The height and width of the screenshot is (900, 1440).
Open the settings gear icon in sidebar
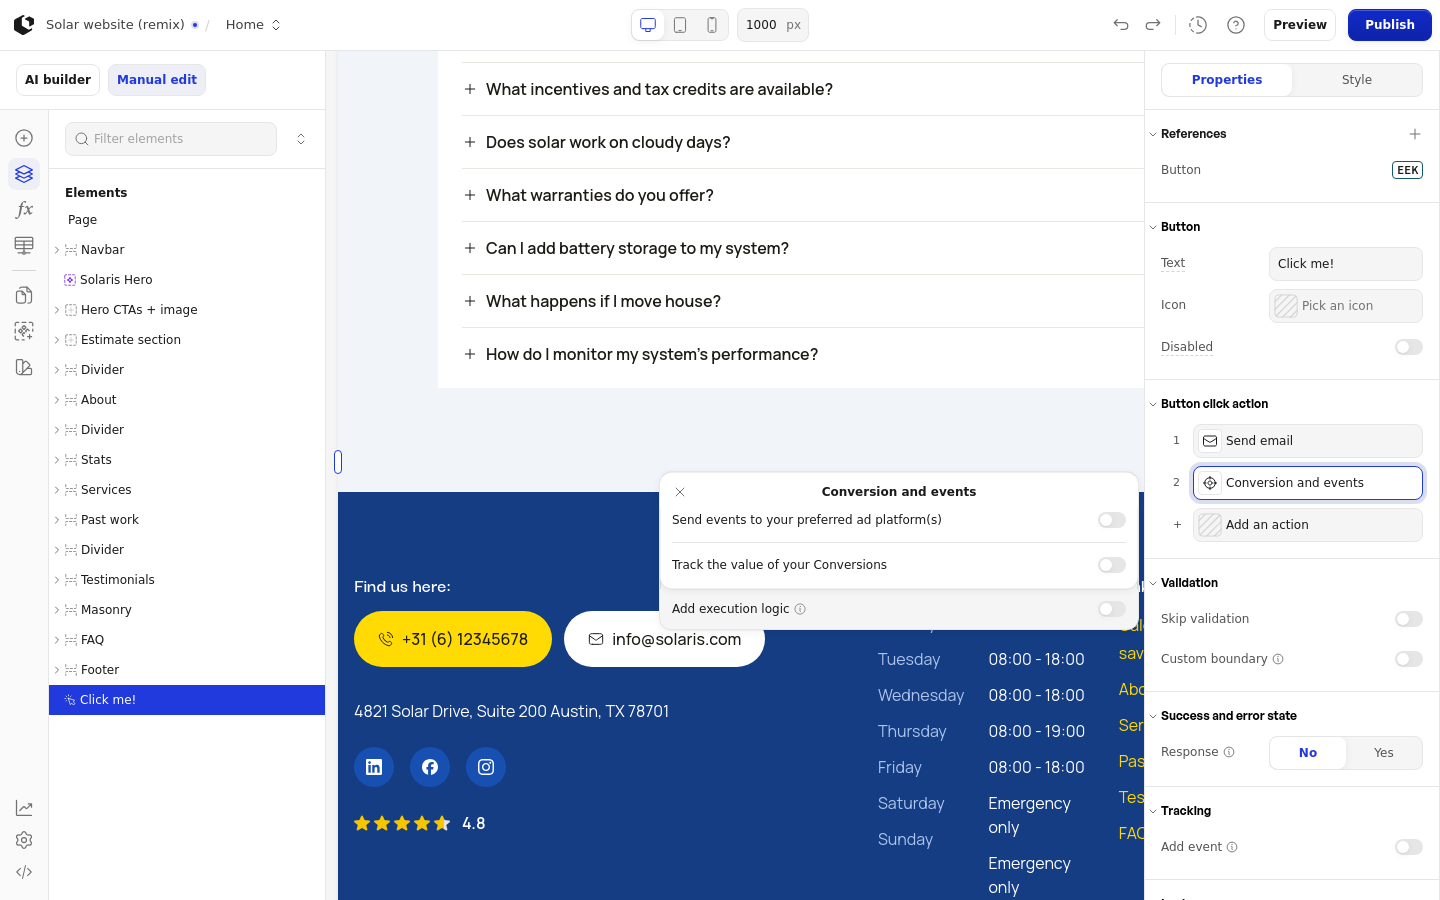pos(24,840)
